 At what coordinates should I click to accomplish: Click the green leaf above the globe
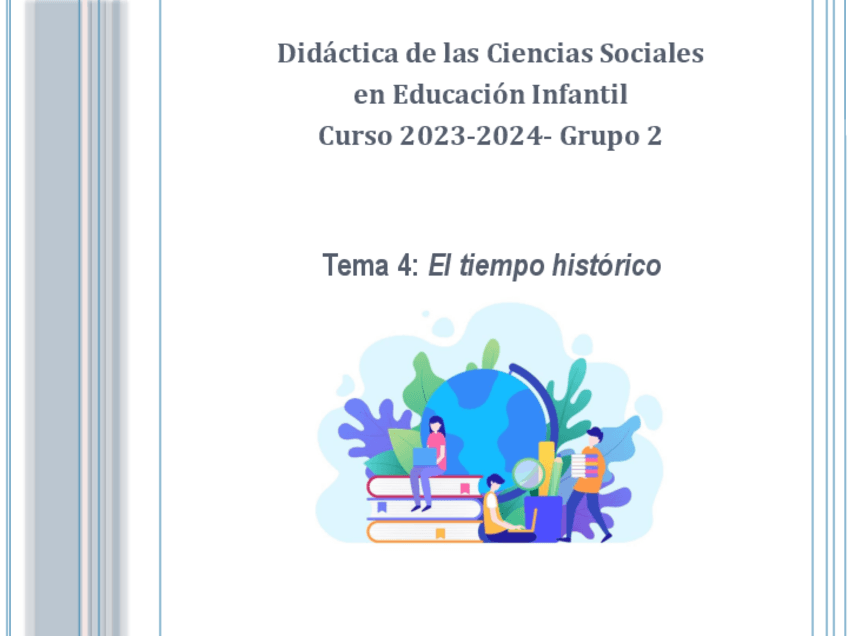pos(489,353)
